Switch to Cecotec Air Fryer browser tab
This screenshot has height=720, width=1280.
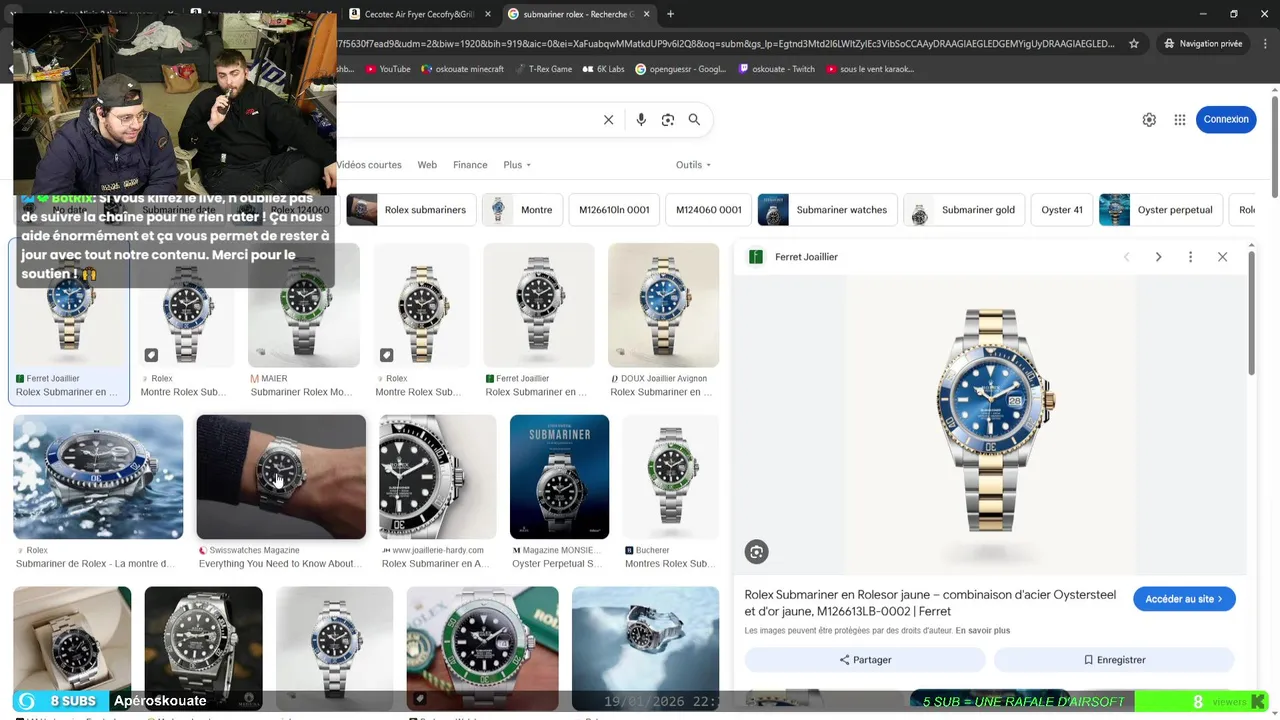(418, 14)
